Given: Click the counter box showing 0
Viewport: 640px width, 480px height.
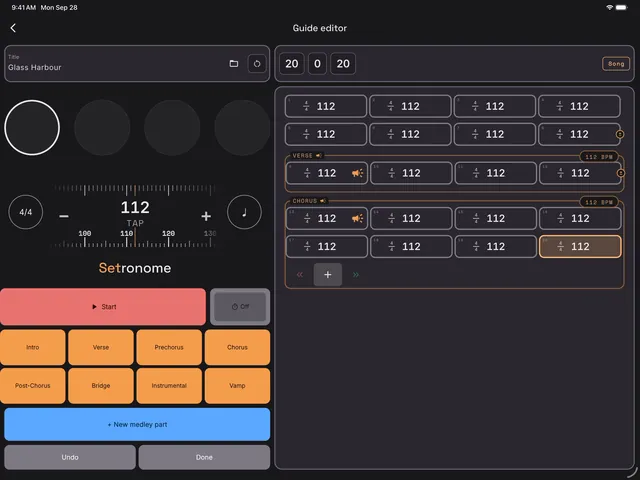Looking at the screenshot, I should 317,64.
